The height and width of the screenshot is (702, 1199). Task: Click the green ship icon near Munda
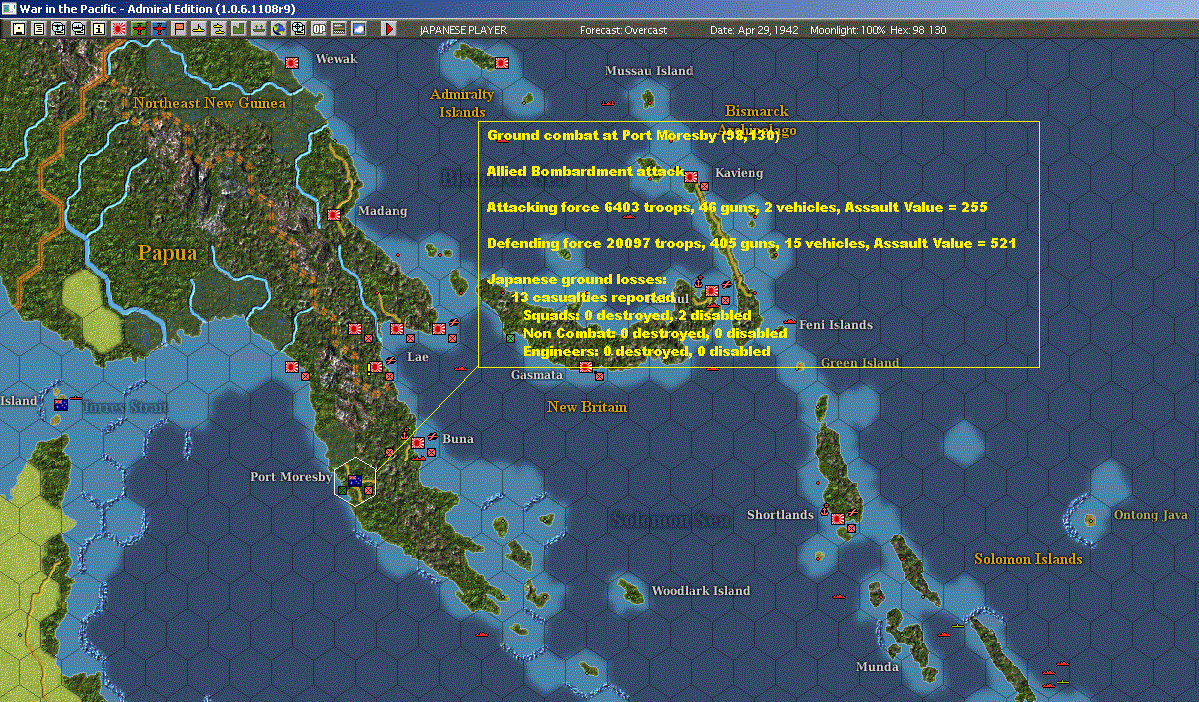(x=958, y=626)
